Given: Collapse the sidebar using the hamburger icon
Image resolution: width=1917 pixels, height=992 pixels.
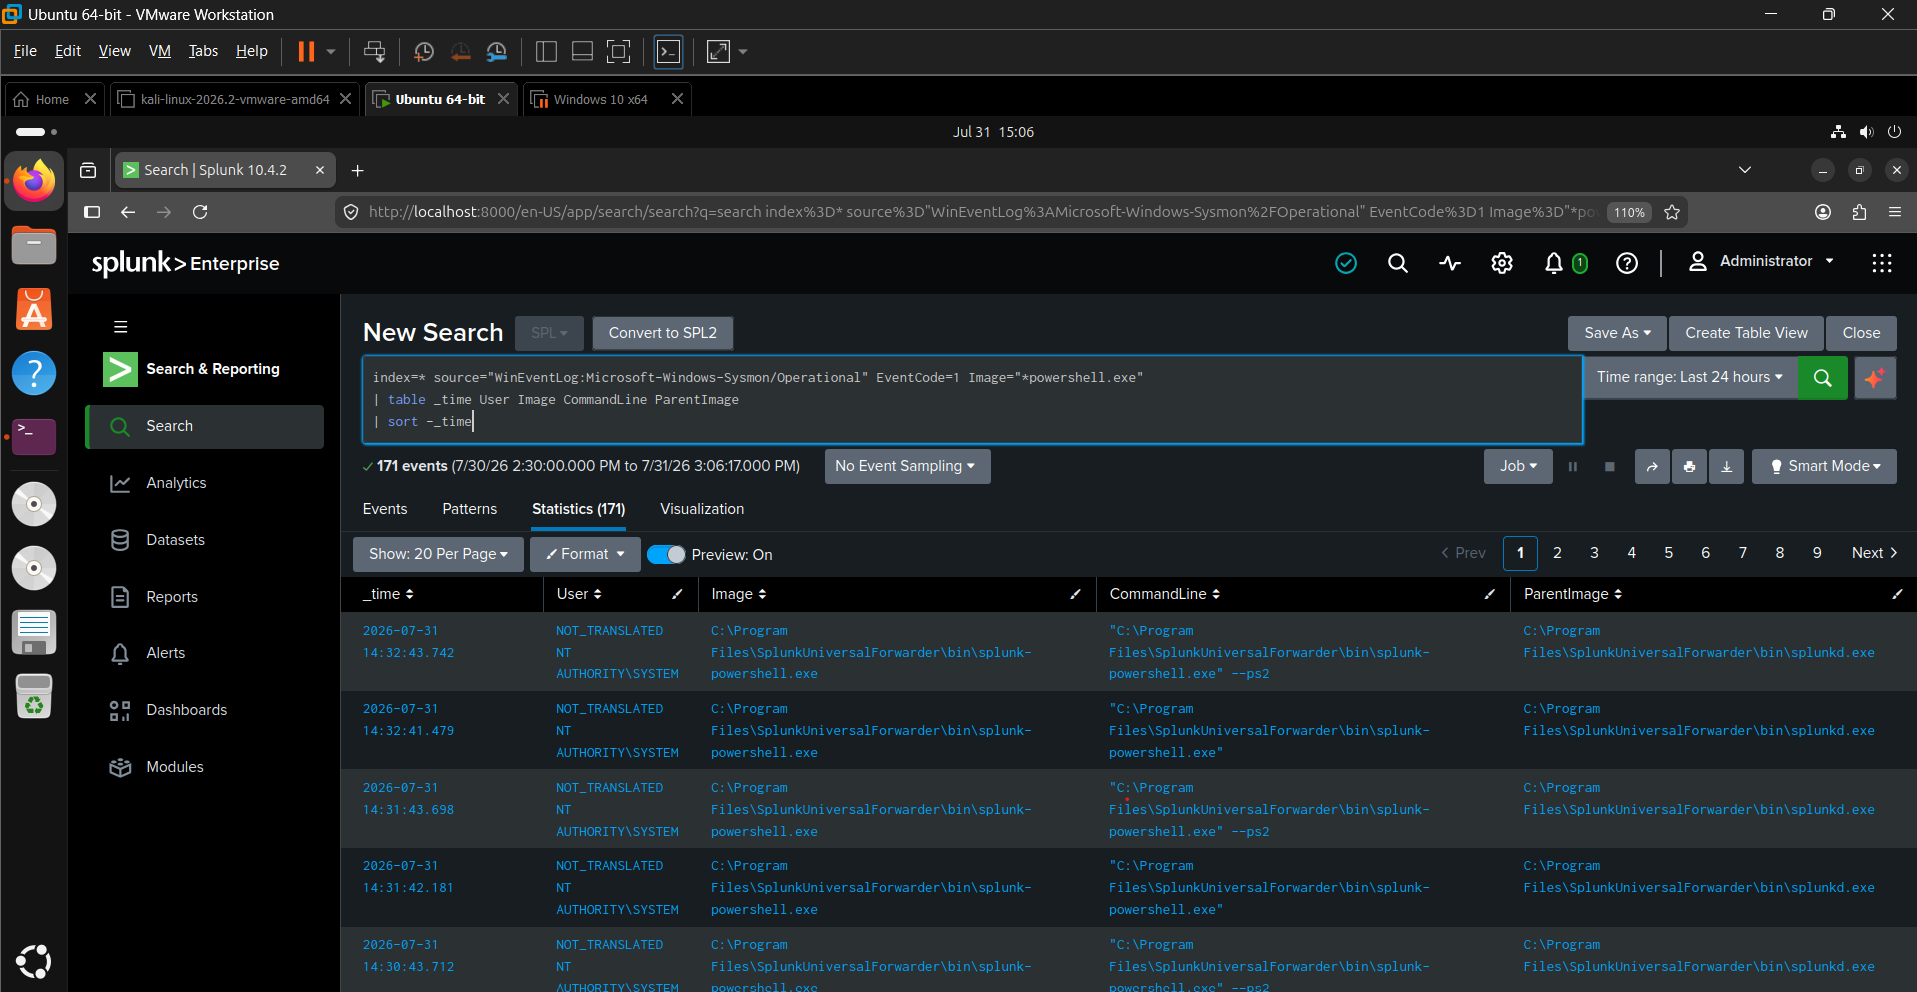Looking at the screenshot, I should 121,327.
